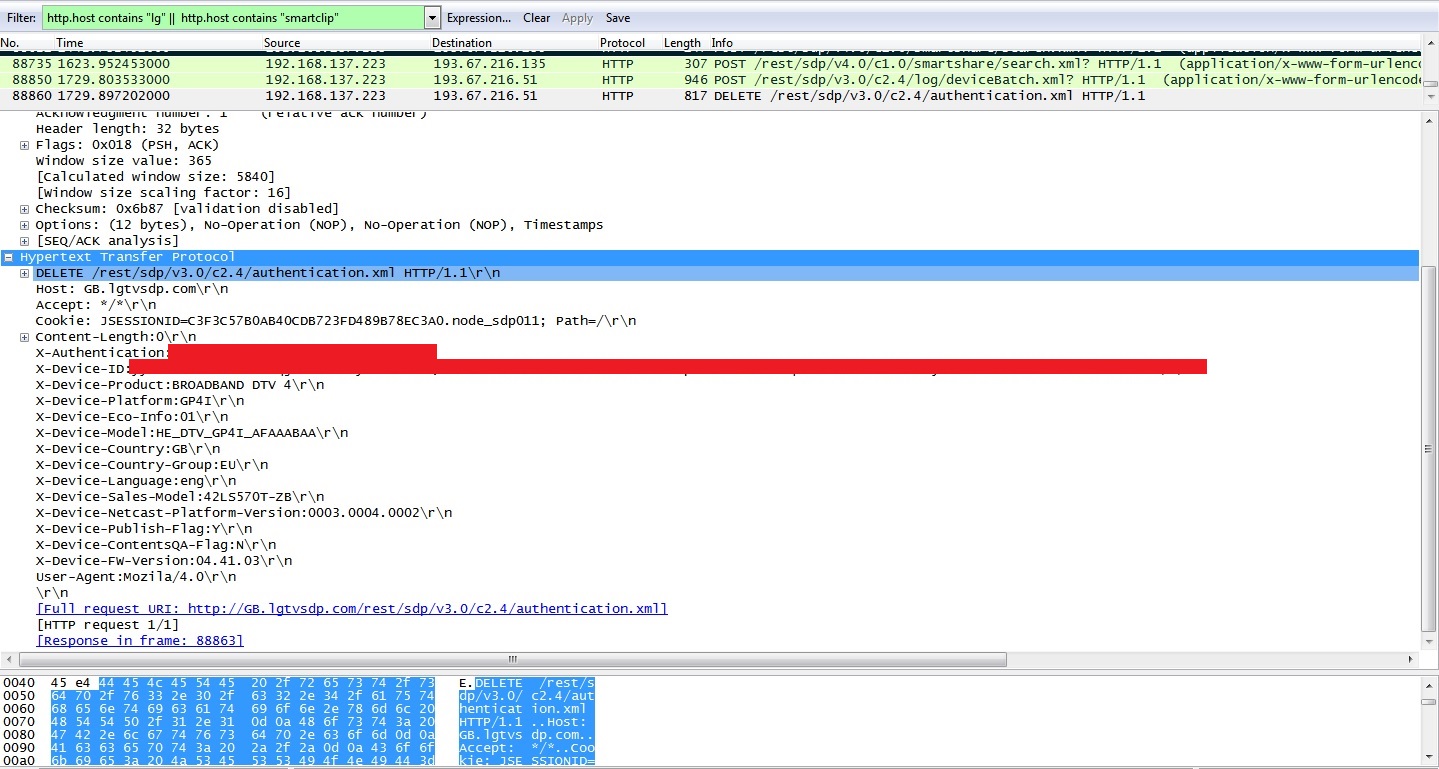Image resolution: width=1439 pixels, height=769 pixels.
Task: Open the Full request URI link
Action: (x=351, y=609)
